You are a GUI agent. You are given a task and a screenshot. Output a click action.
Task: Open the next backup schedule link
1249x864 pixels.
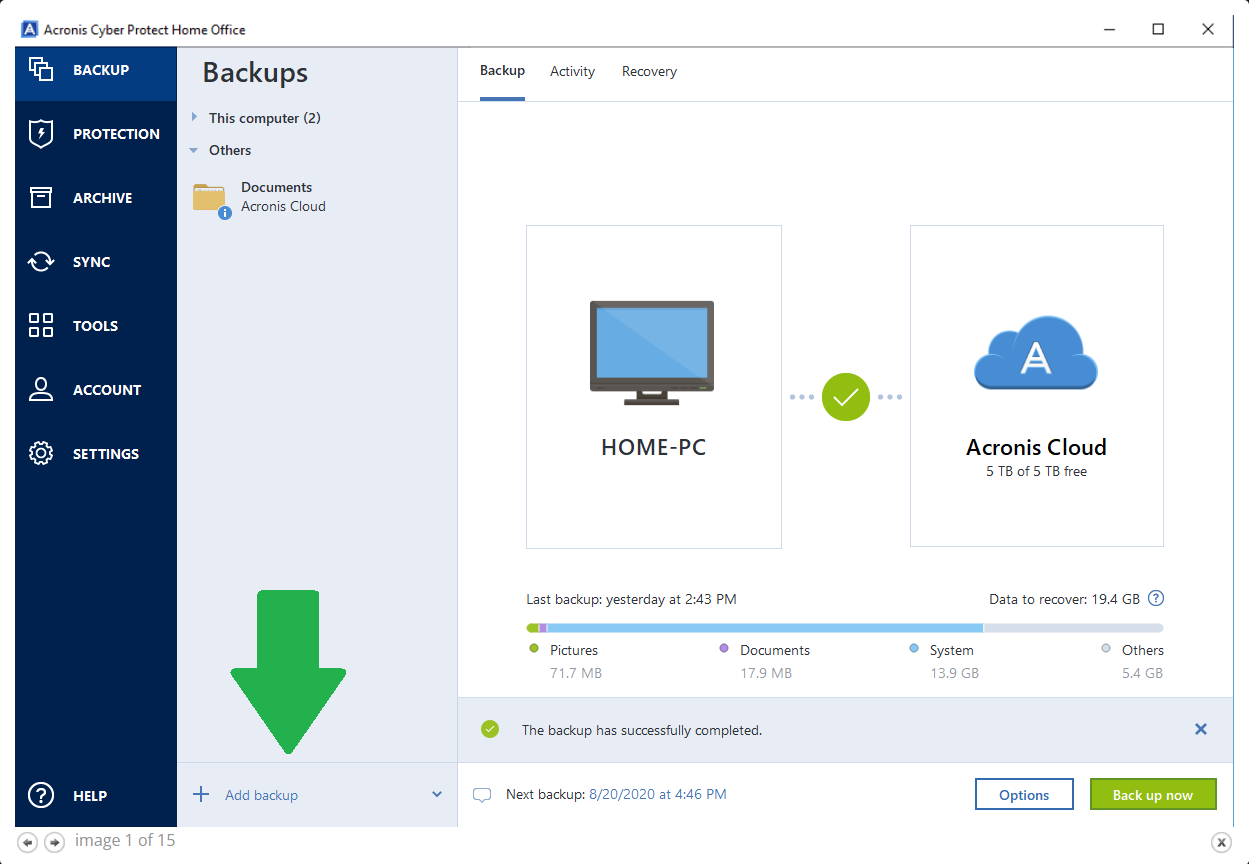pyautogui.click(x=658, y=794)
